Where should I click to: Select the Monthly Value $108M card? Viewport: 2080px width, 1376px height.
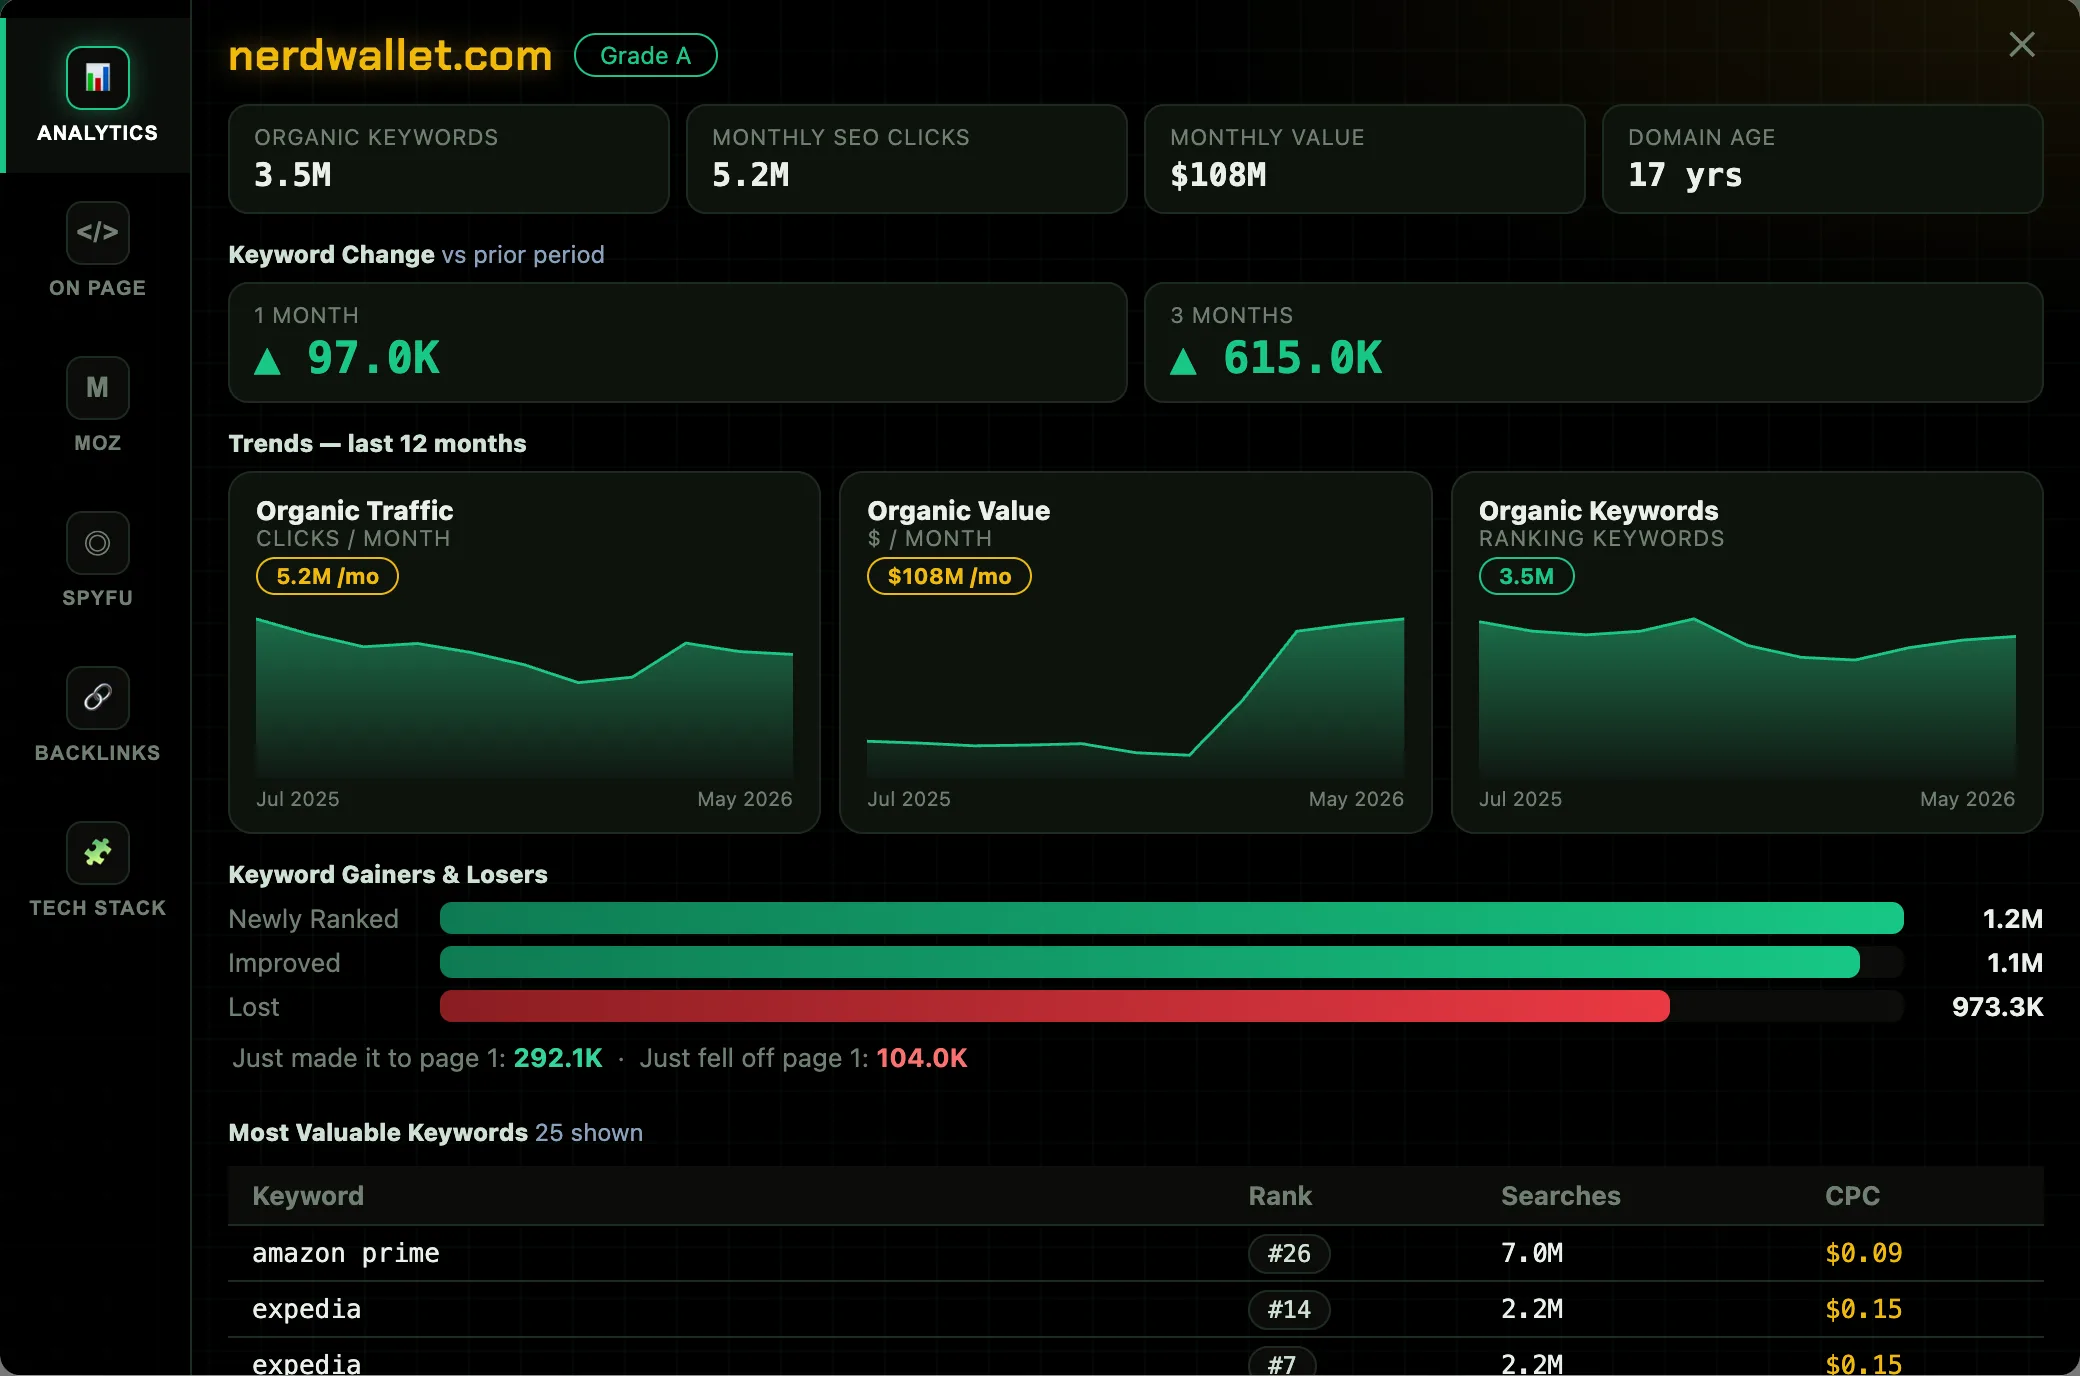click(x=1365, y=159)
